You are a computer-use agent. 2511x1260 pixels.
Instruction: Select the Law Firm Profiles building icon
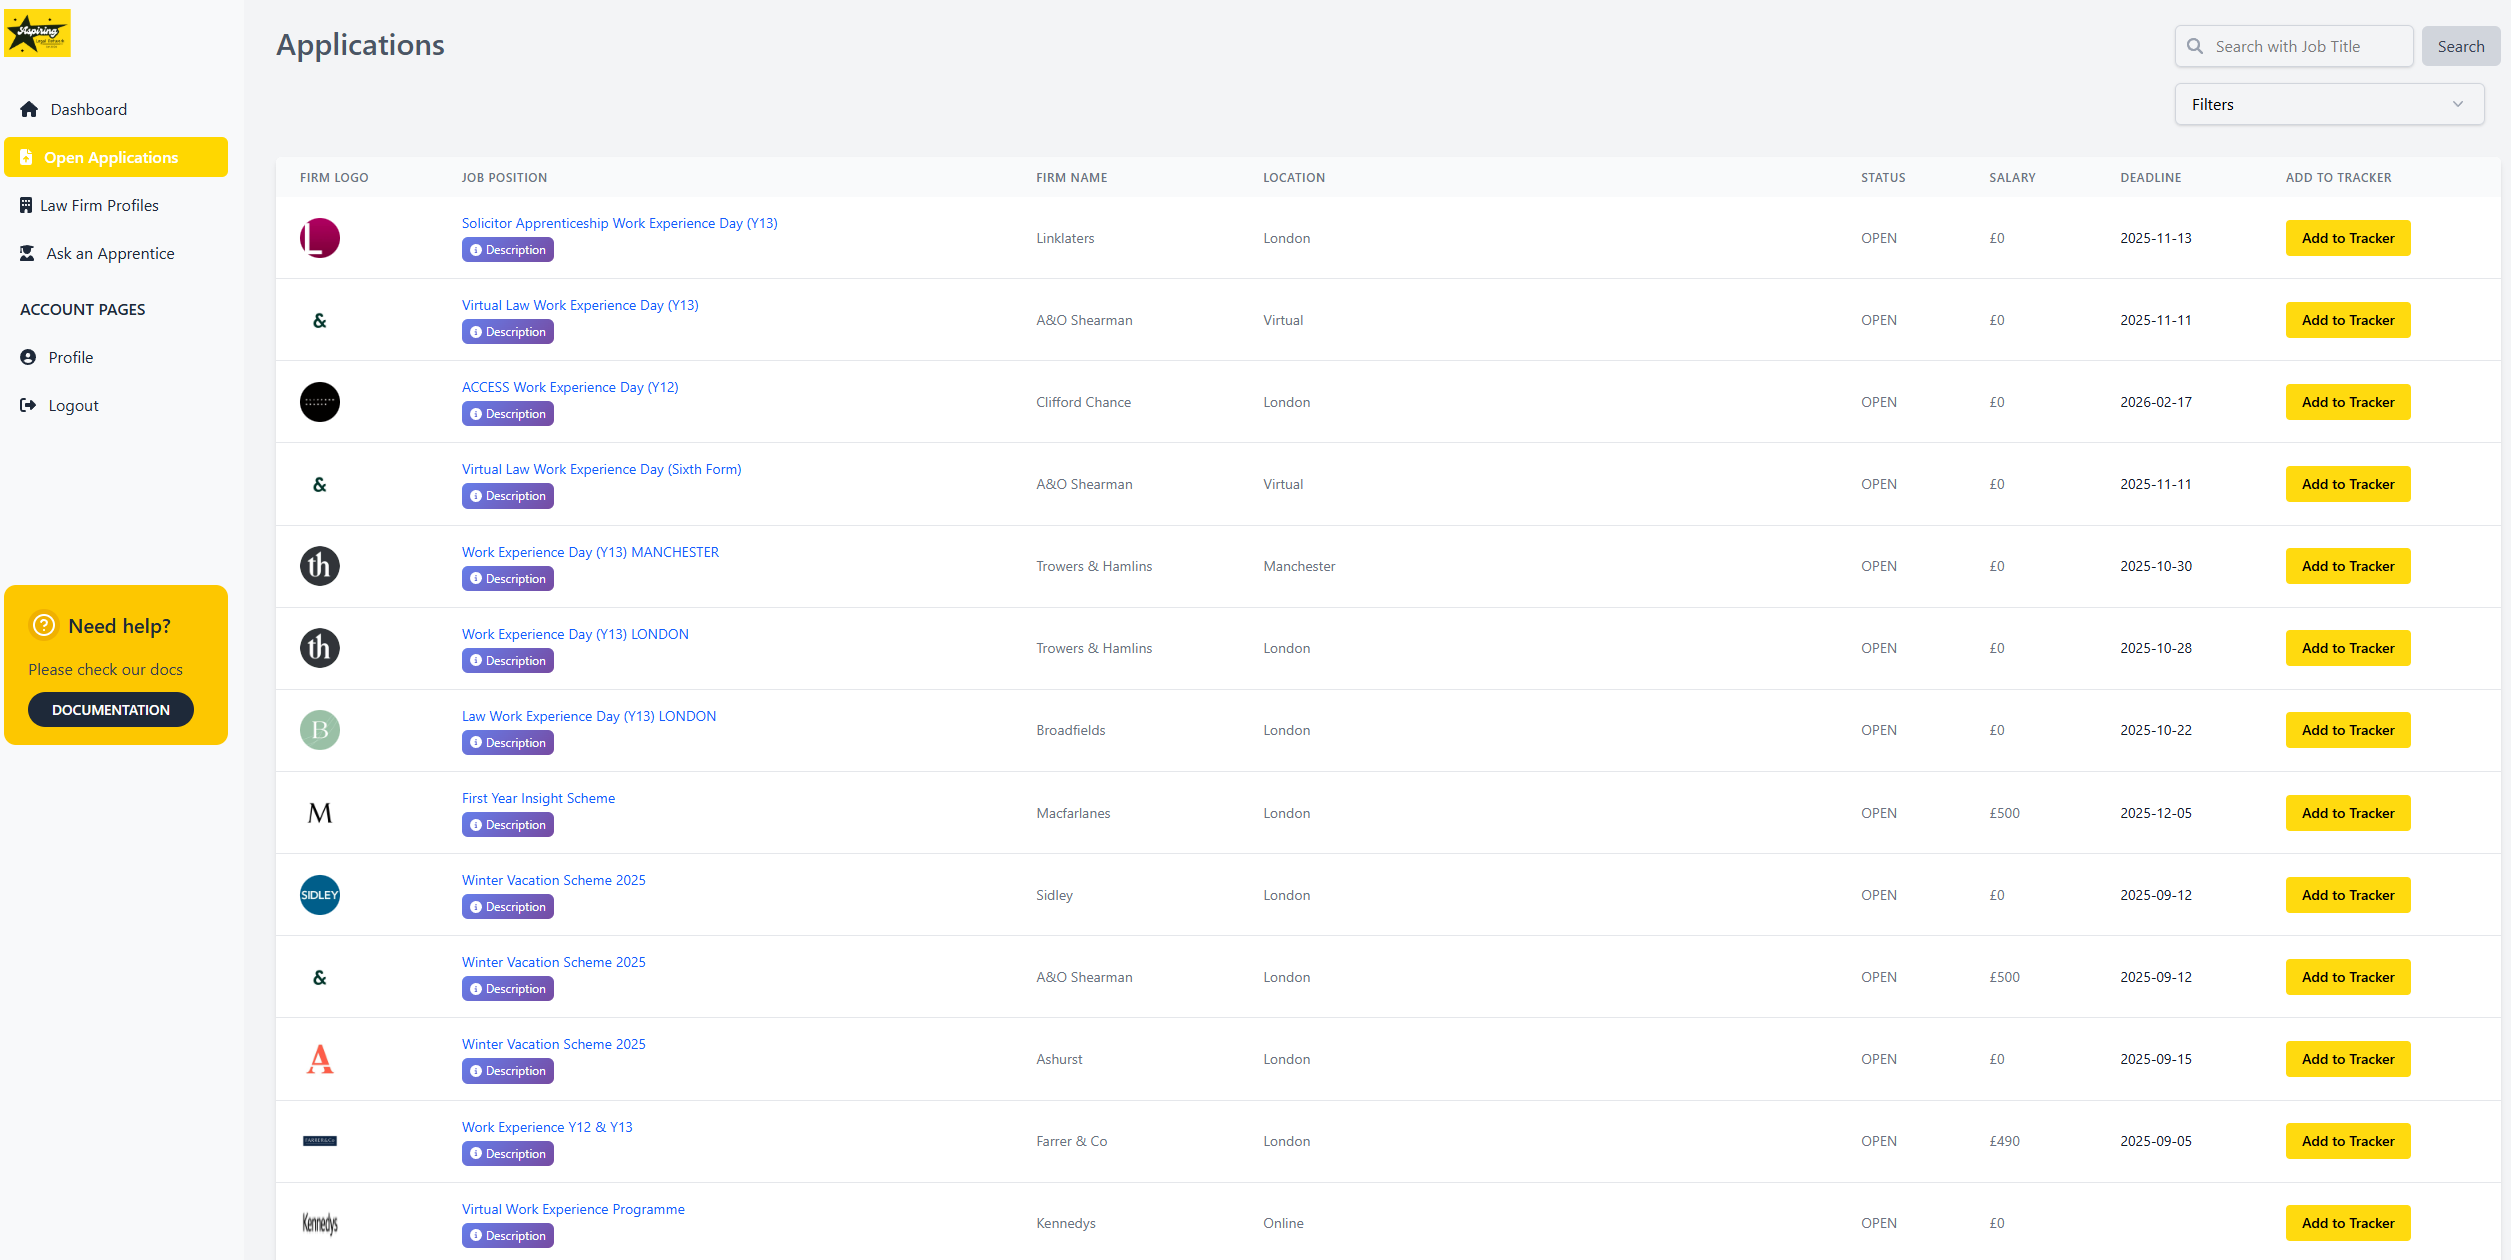[x=28, y=205]
